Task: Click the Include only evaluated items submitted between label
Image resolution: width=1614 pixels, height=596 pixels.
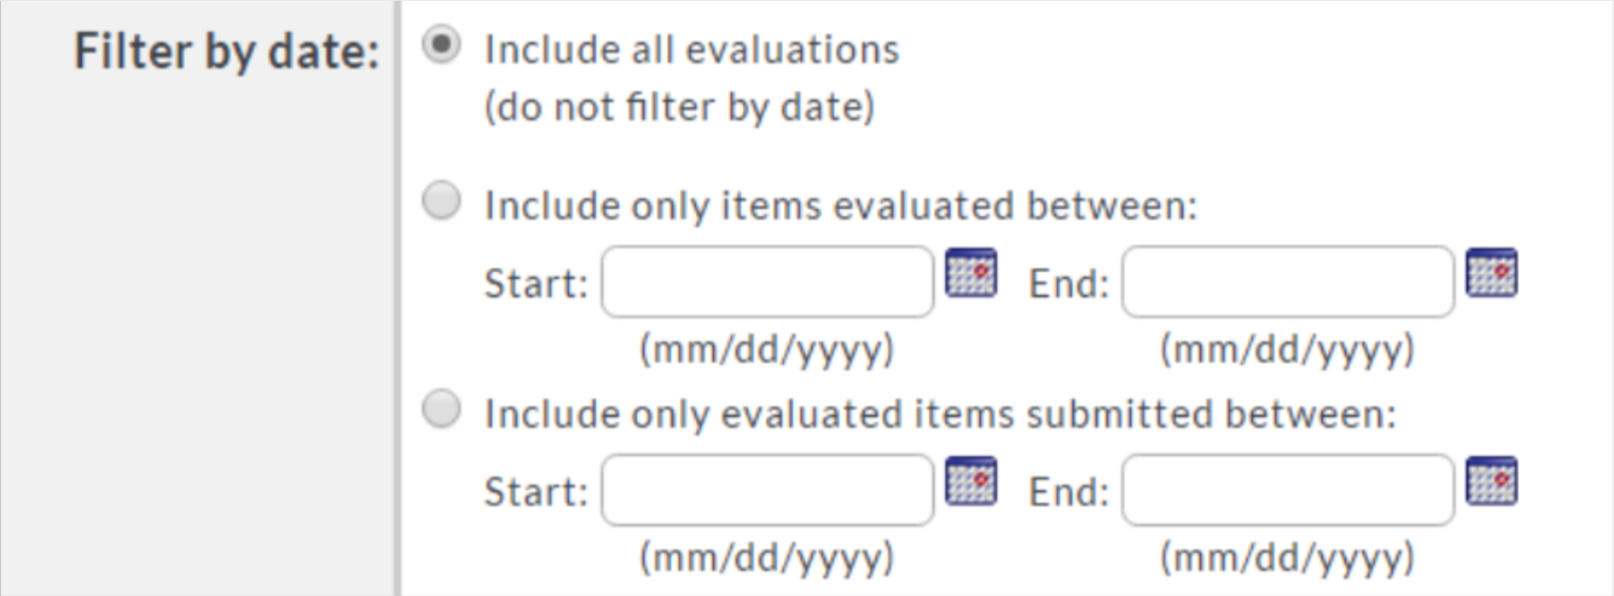Action: point(940,414)
